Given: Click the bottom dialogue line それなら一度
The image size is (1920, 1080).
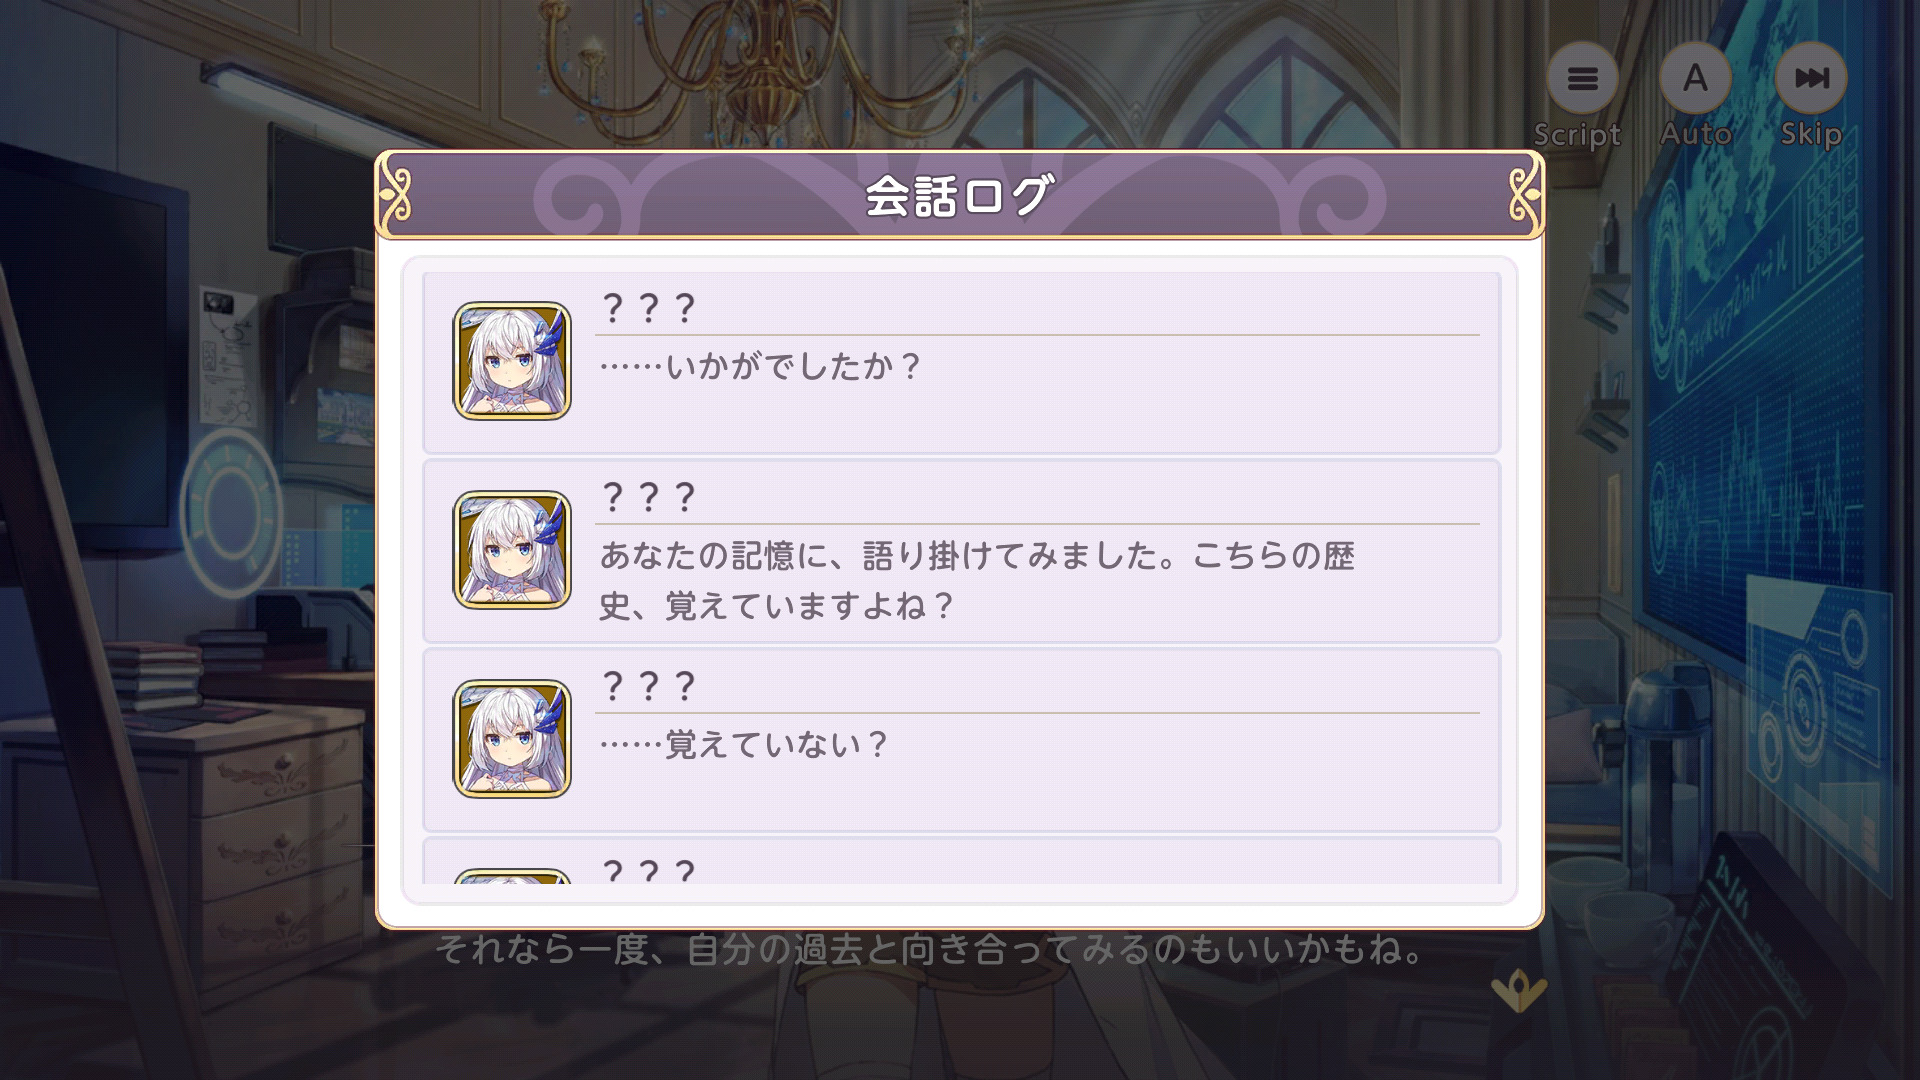Looking at the screenshot, I should 932,949.
